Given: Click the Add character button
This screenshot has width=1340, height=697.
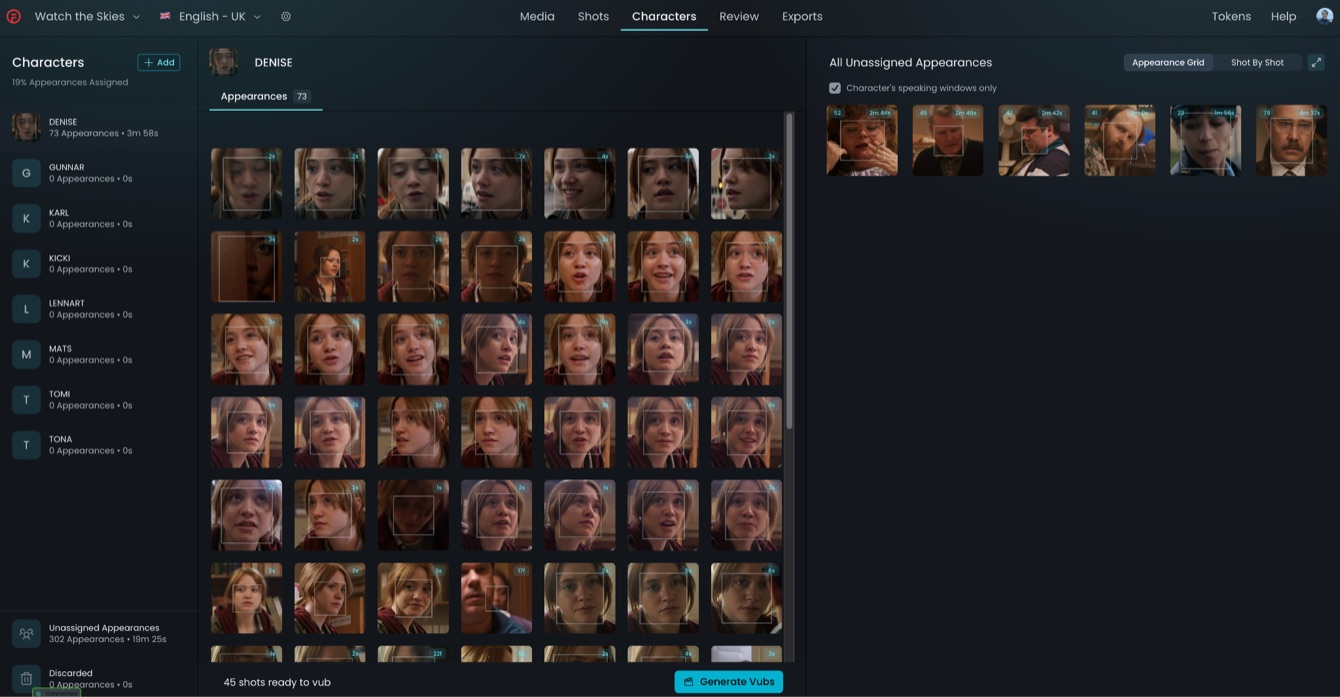Looking at the screenshot, I should tap(159, 62).
